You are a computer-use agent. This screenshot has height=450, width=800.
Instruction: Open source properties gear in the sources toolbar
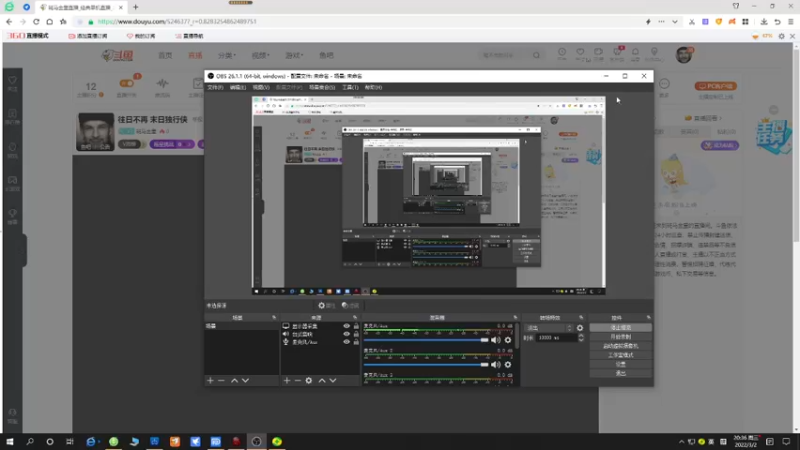point(309,381)
